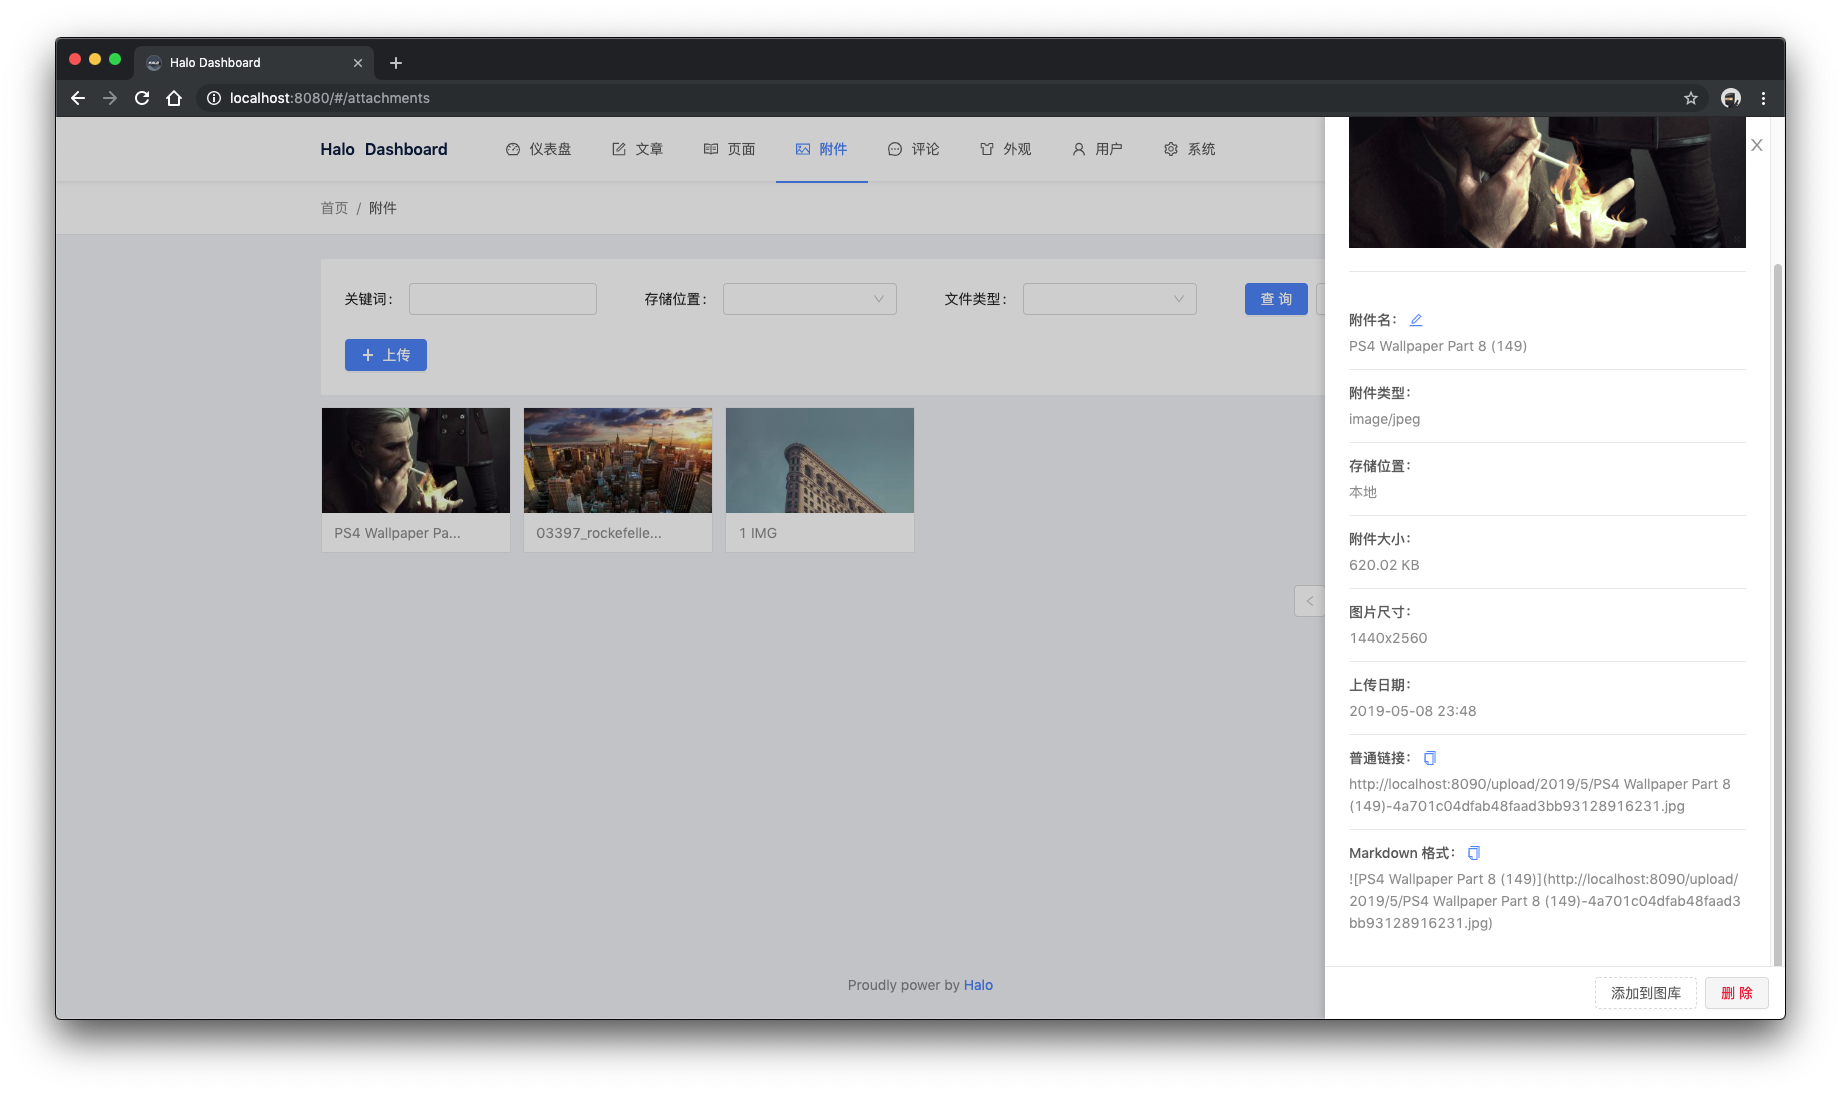Viewport: 1841px width, 1093px height.
Task: Bookmark this page with the star icon
Action: 1691,98
